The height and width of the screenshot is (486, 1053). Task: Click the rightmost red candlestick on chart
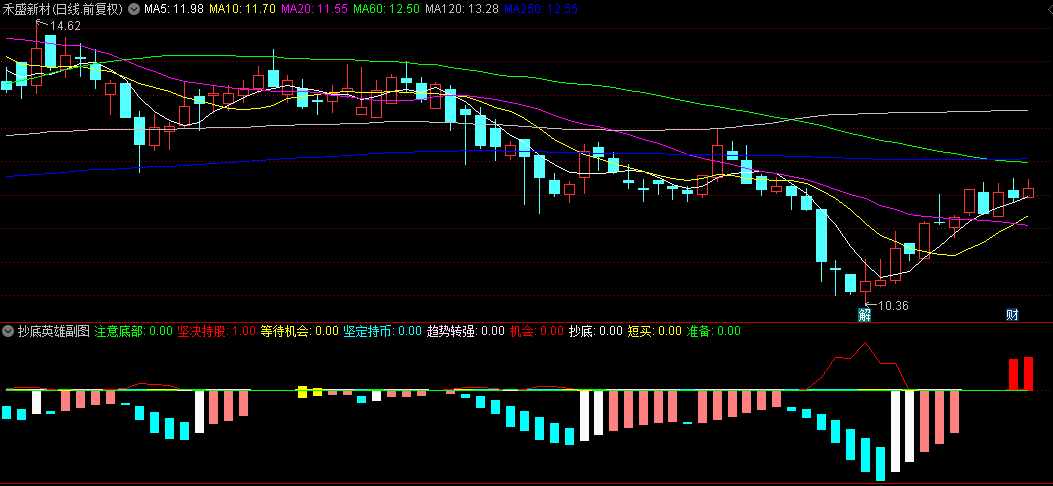click(1028, 192)
